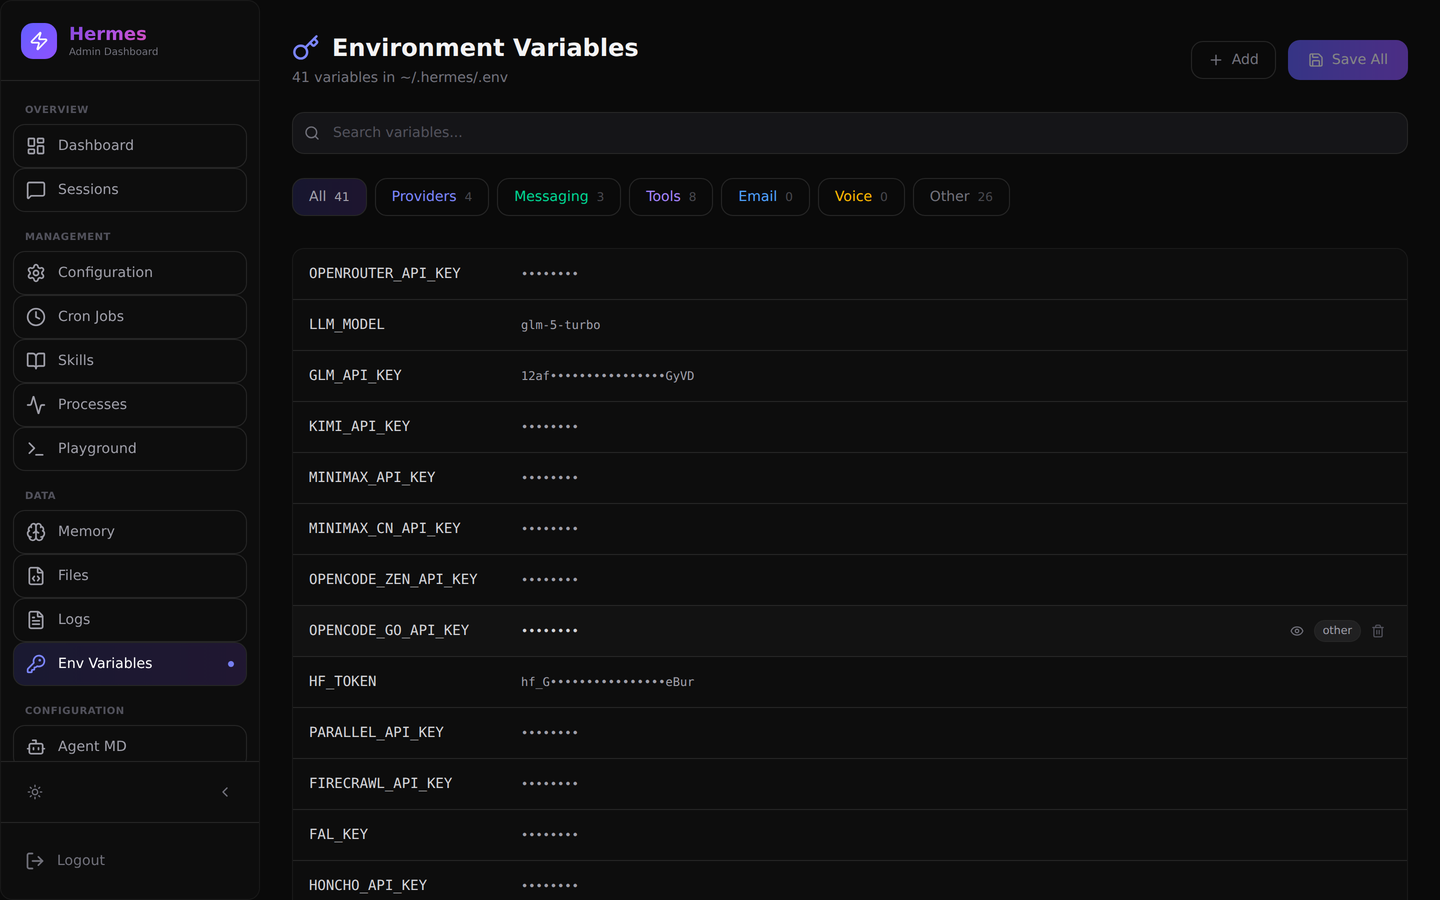Select the MINIMAX_CN_API_KEY row name

click(385, 529)
